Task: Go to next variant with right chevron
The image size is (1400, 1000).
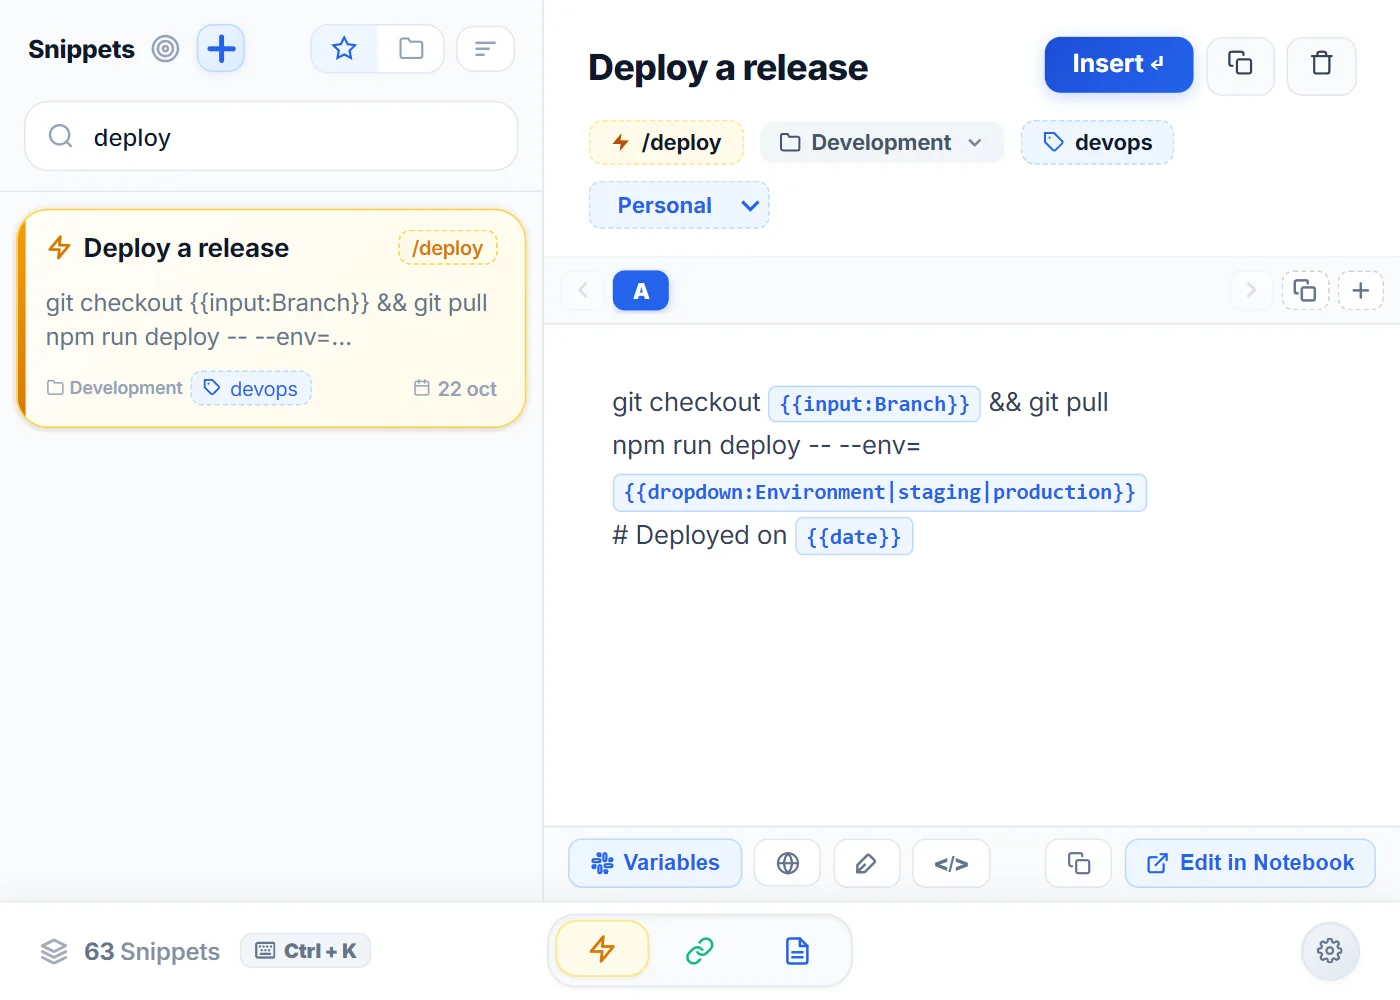Action: (1250, 290)
